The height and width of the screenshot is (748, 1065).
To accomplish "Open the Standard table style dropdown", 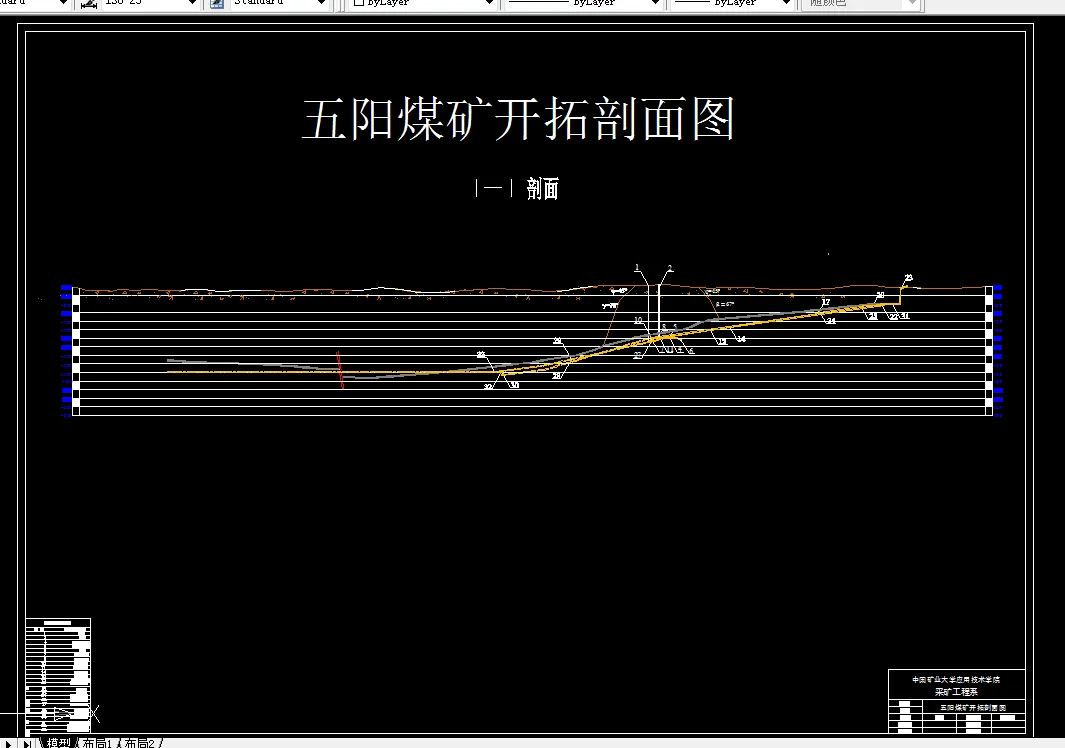I will tap(321, 3).
